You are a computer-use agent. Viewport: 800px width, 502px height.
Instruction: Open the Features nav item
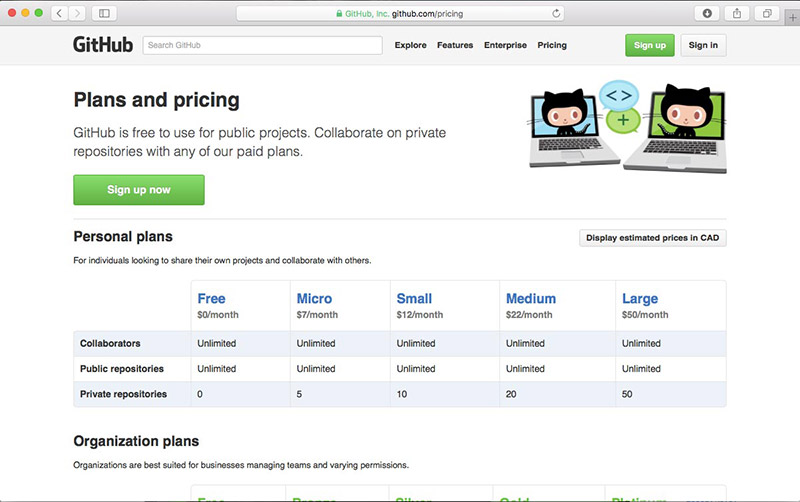coord(455,45)
